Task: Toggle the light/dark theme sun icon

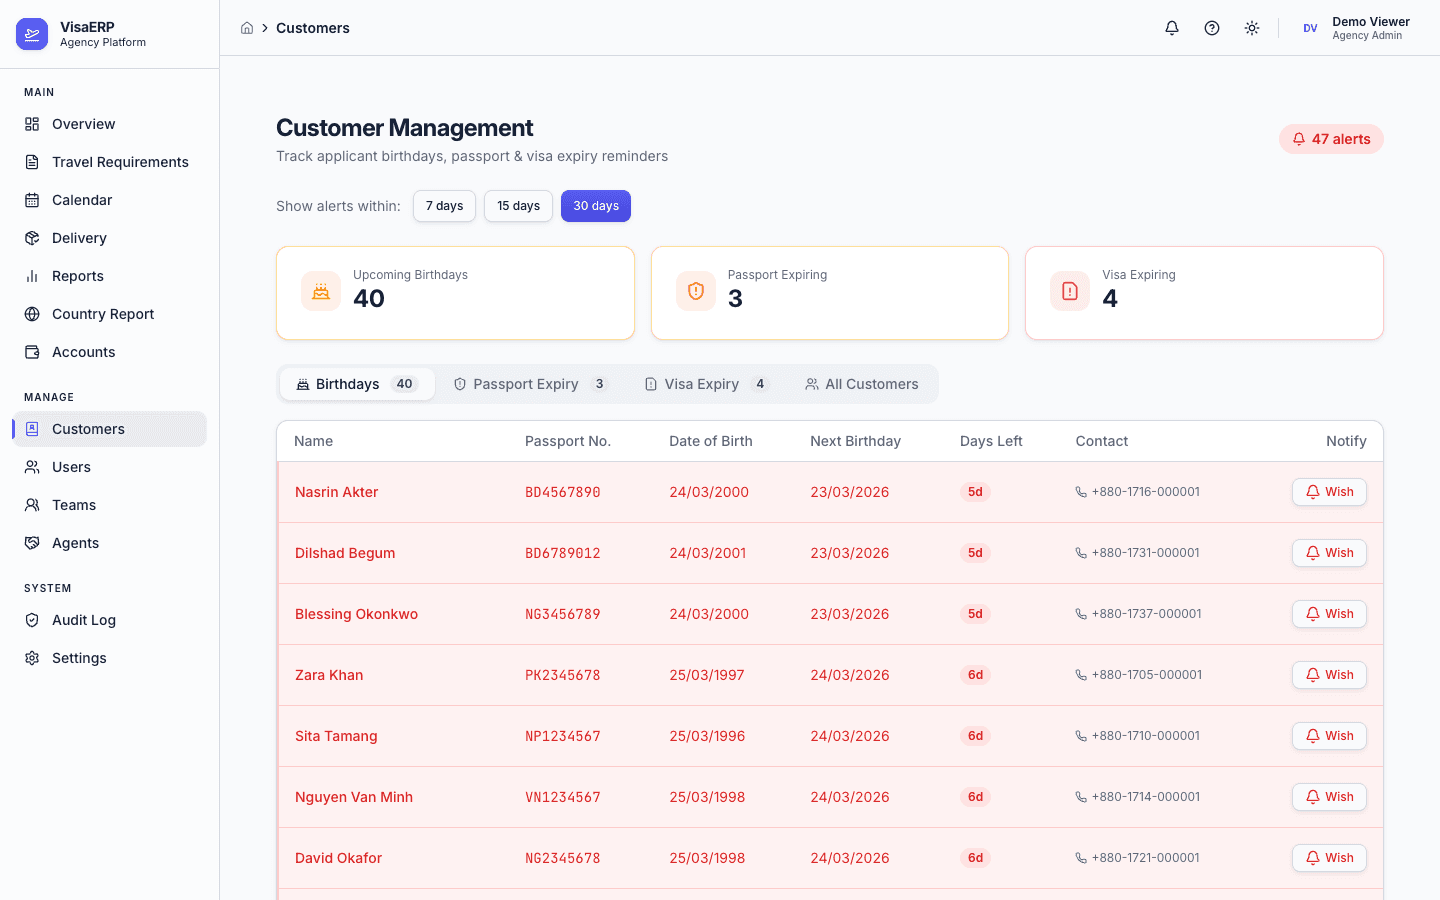Action: coord(1252,28)
